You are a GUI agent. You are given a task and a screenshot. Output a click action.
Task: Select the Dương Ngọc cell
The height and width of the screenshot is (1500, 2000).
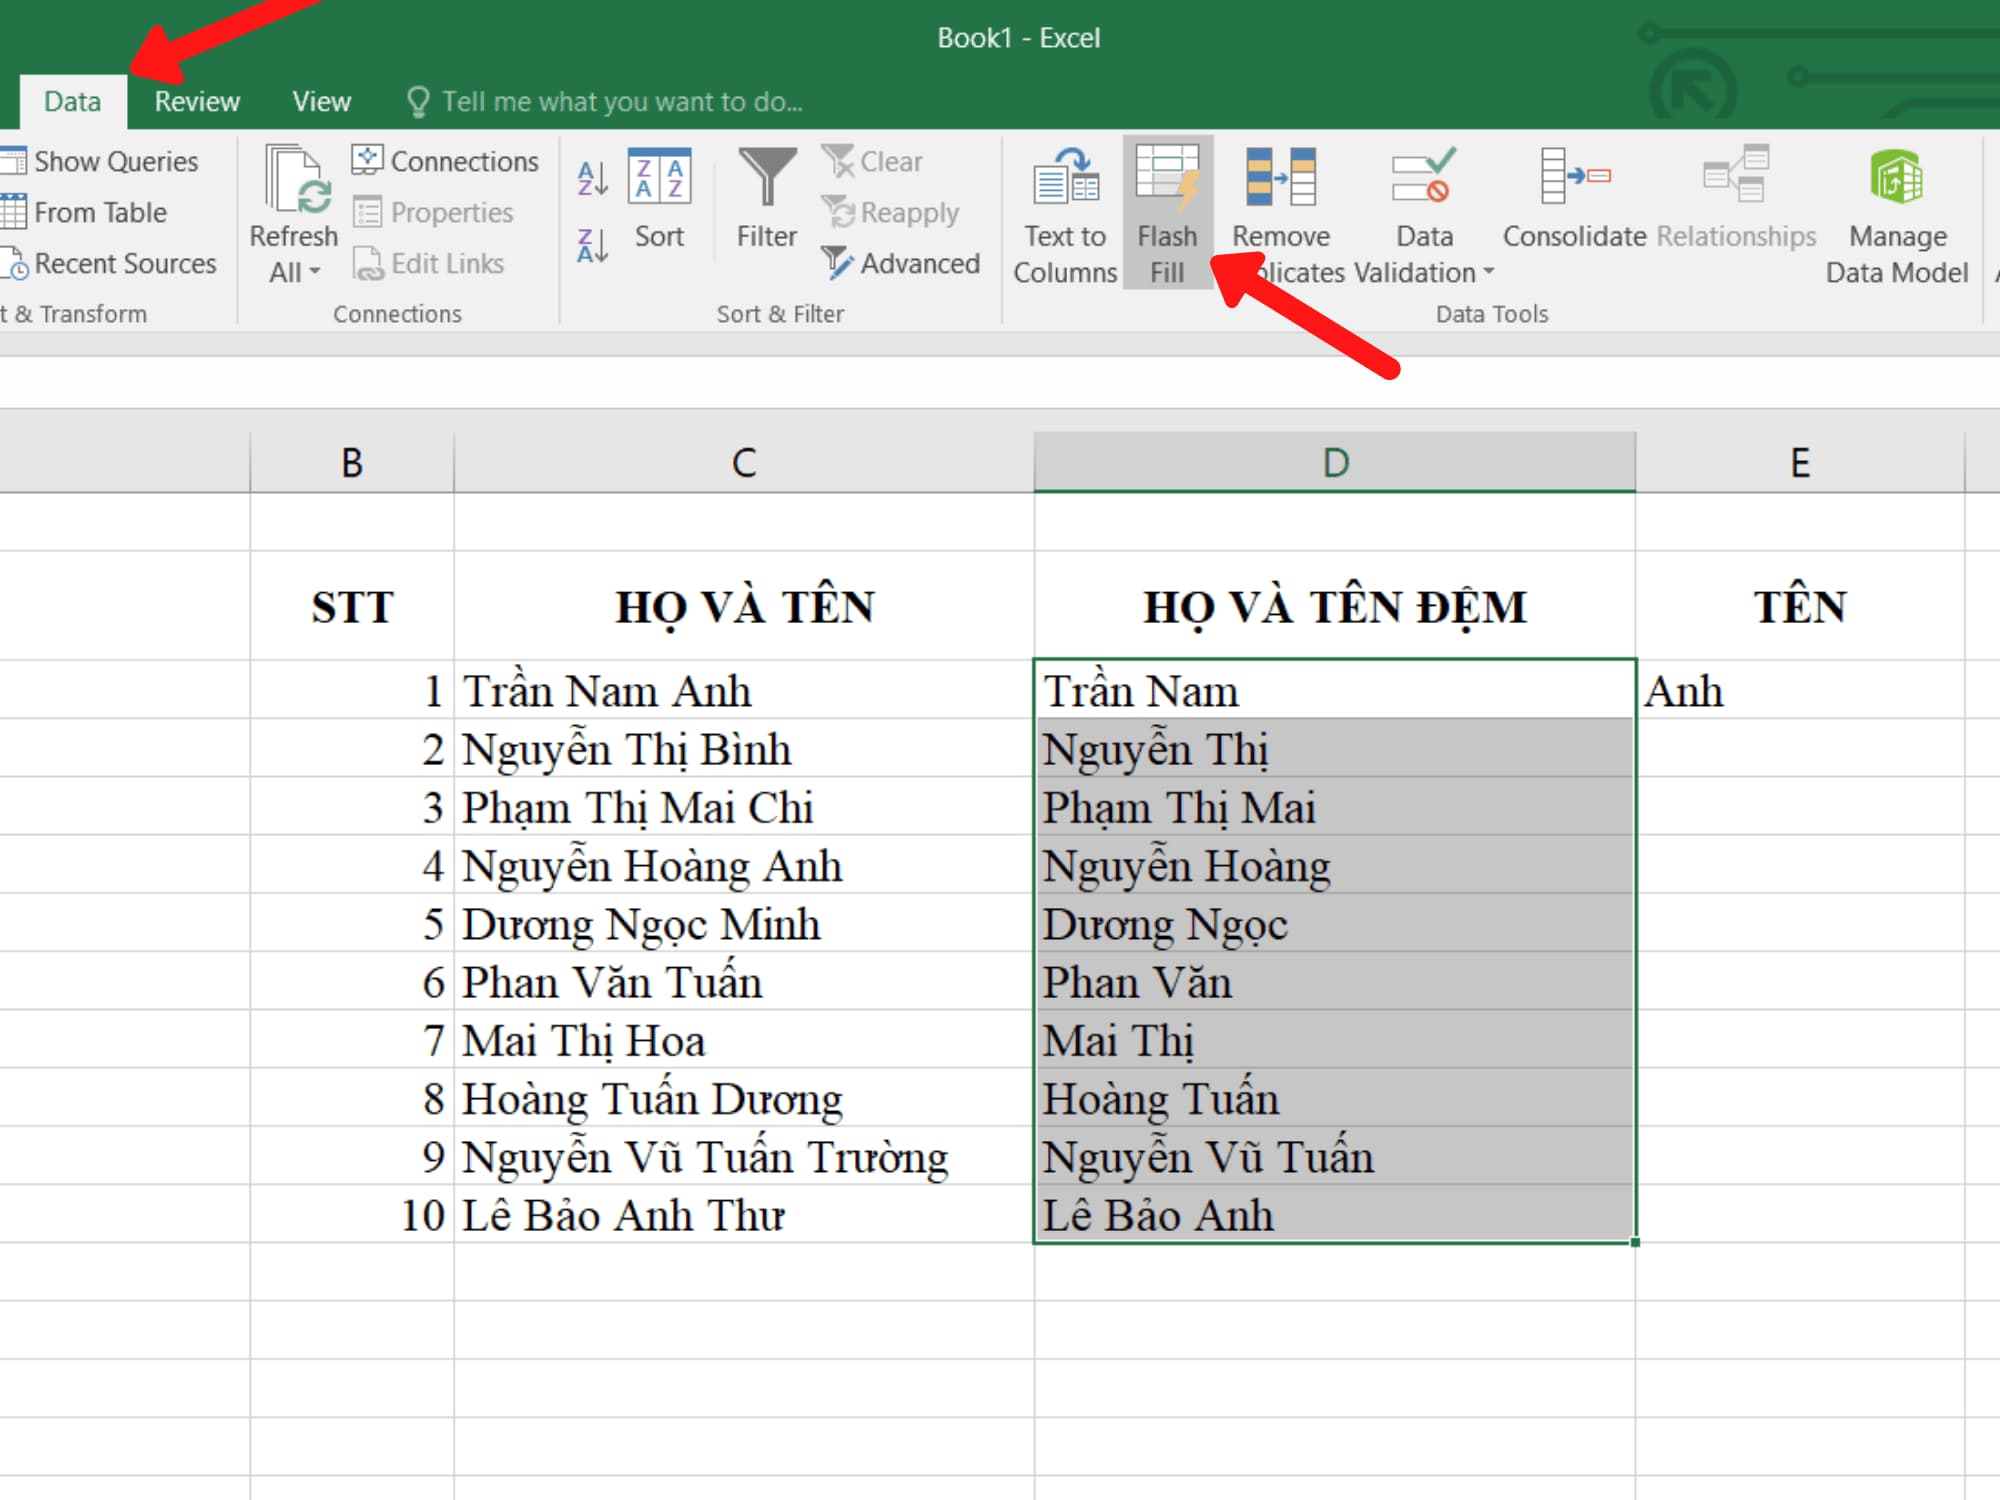[x=1335, y=923]
